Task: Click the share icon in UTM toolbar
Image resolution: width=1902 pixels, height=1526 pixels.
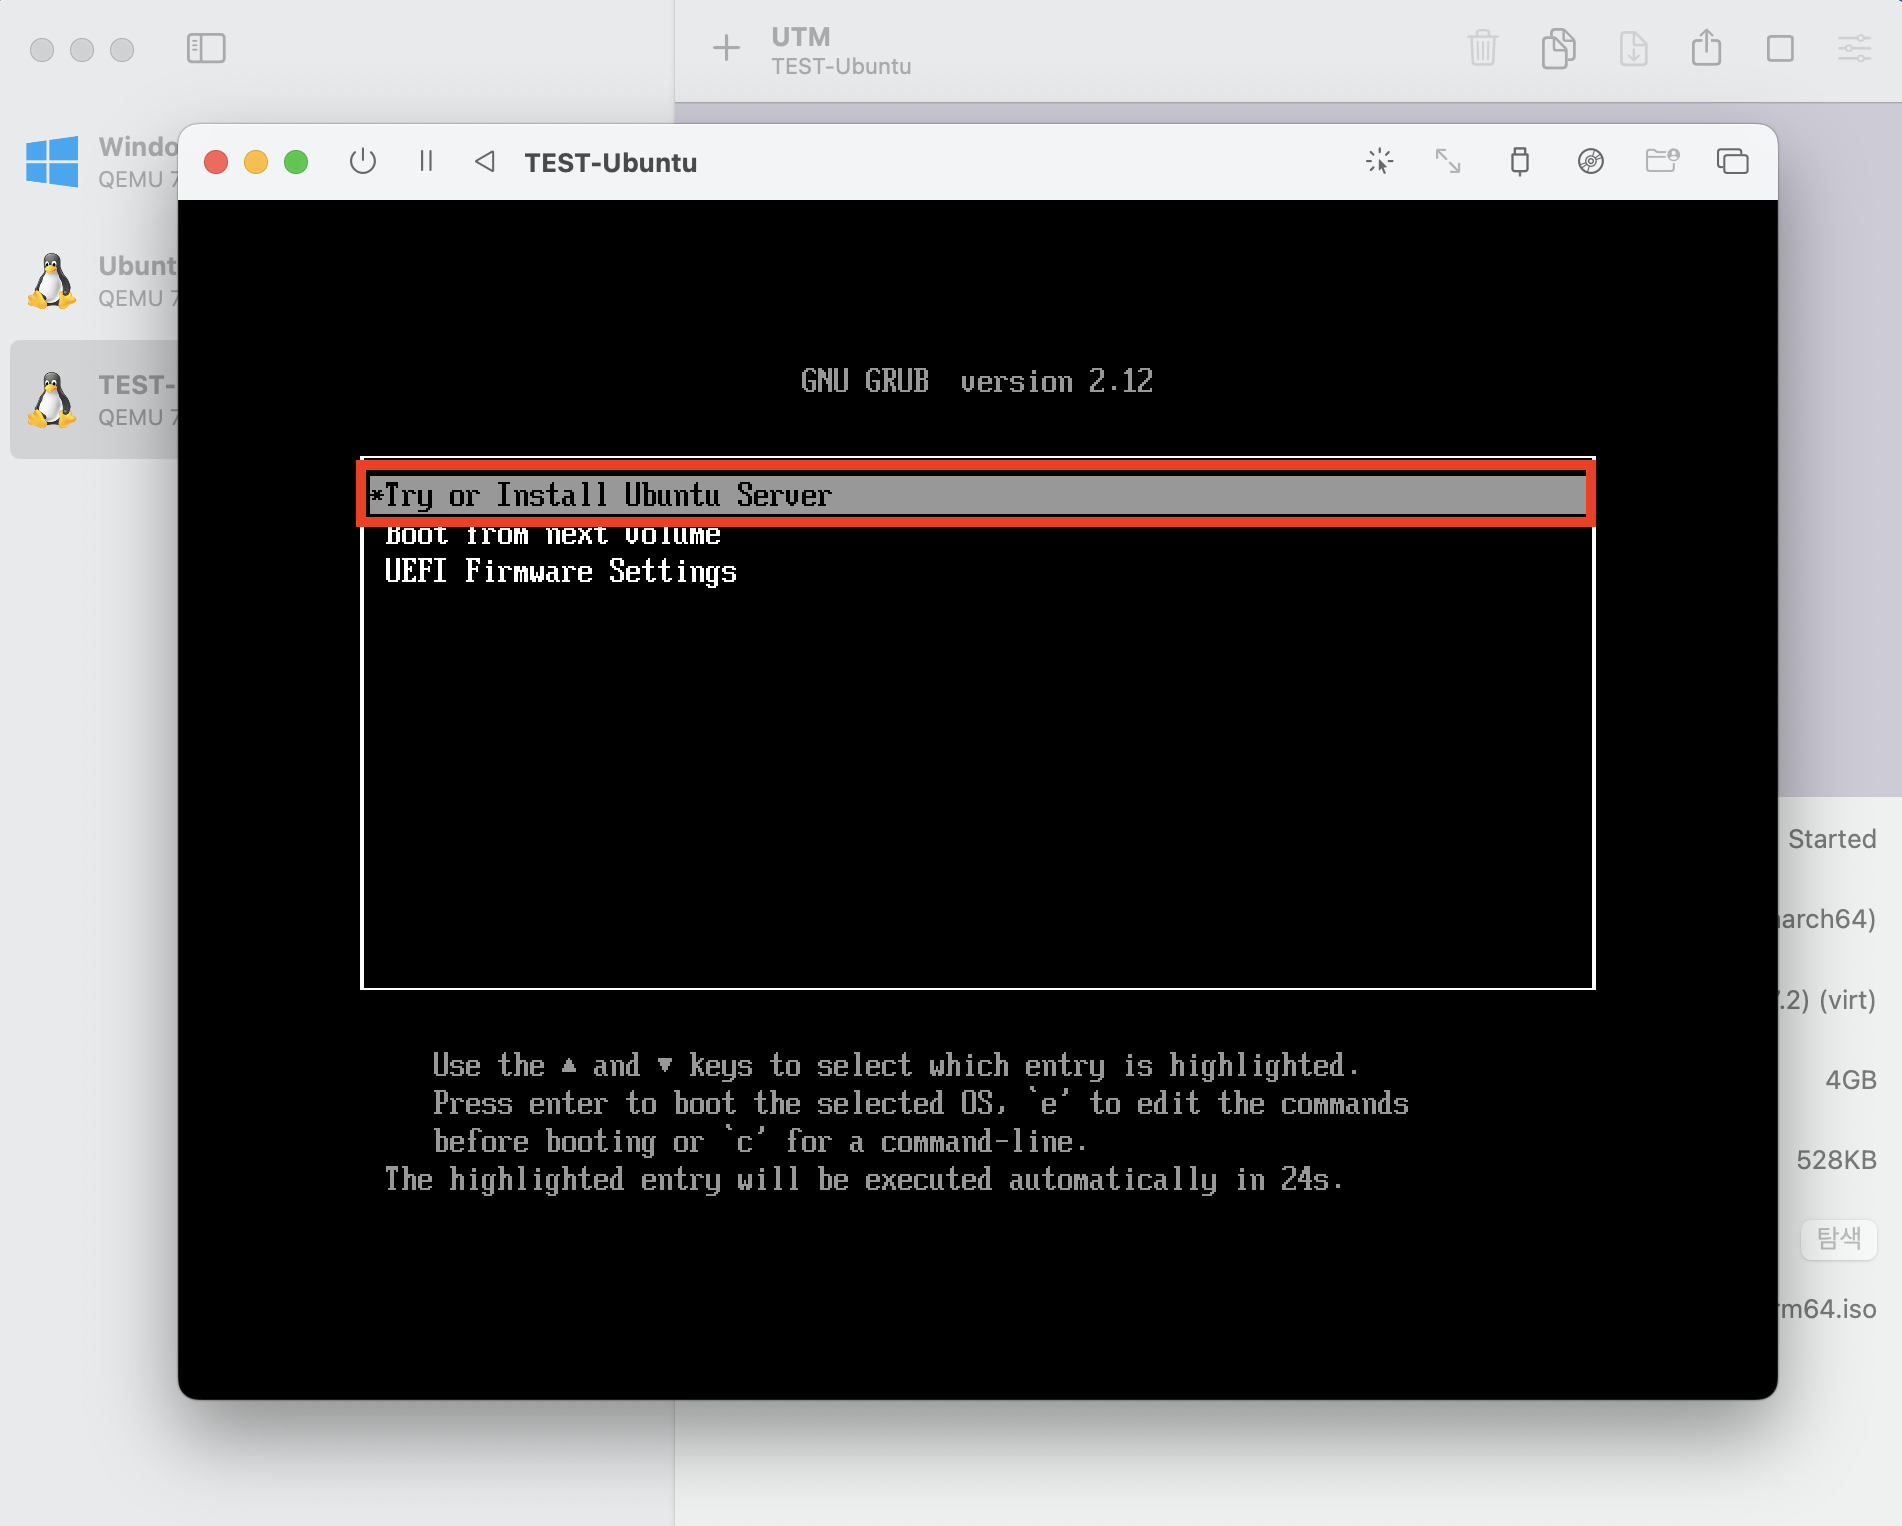Action: tap(1706, 47)
